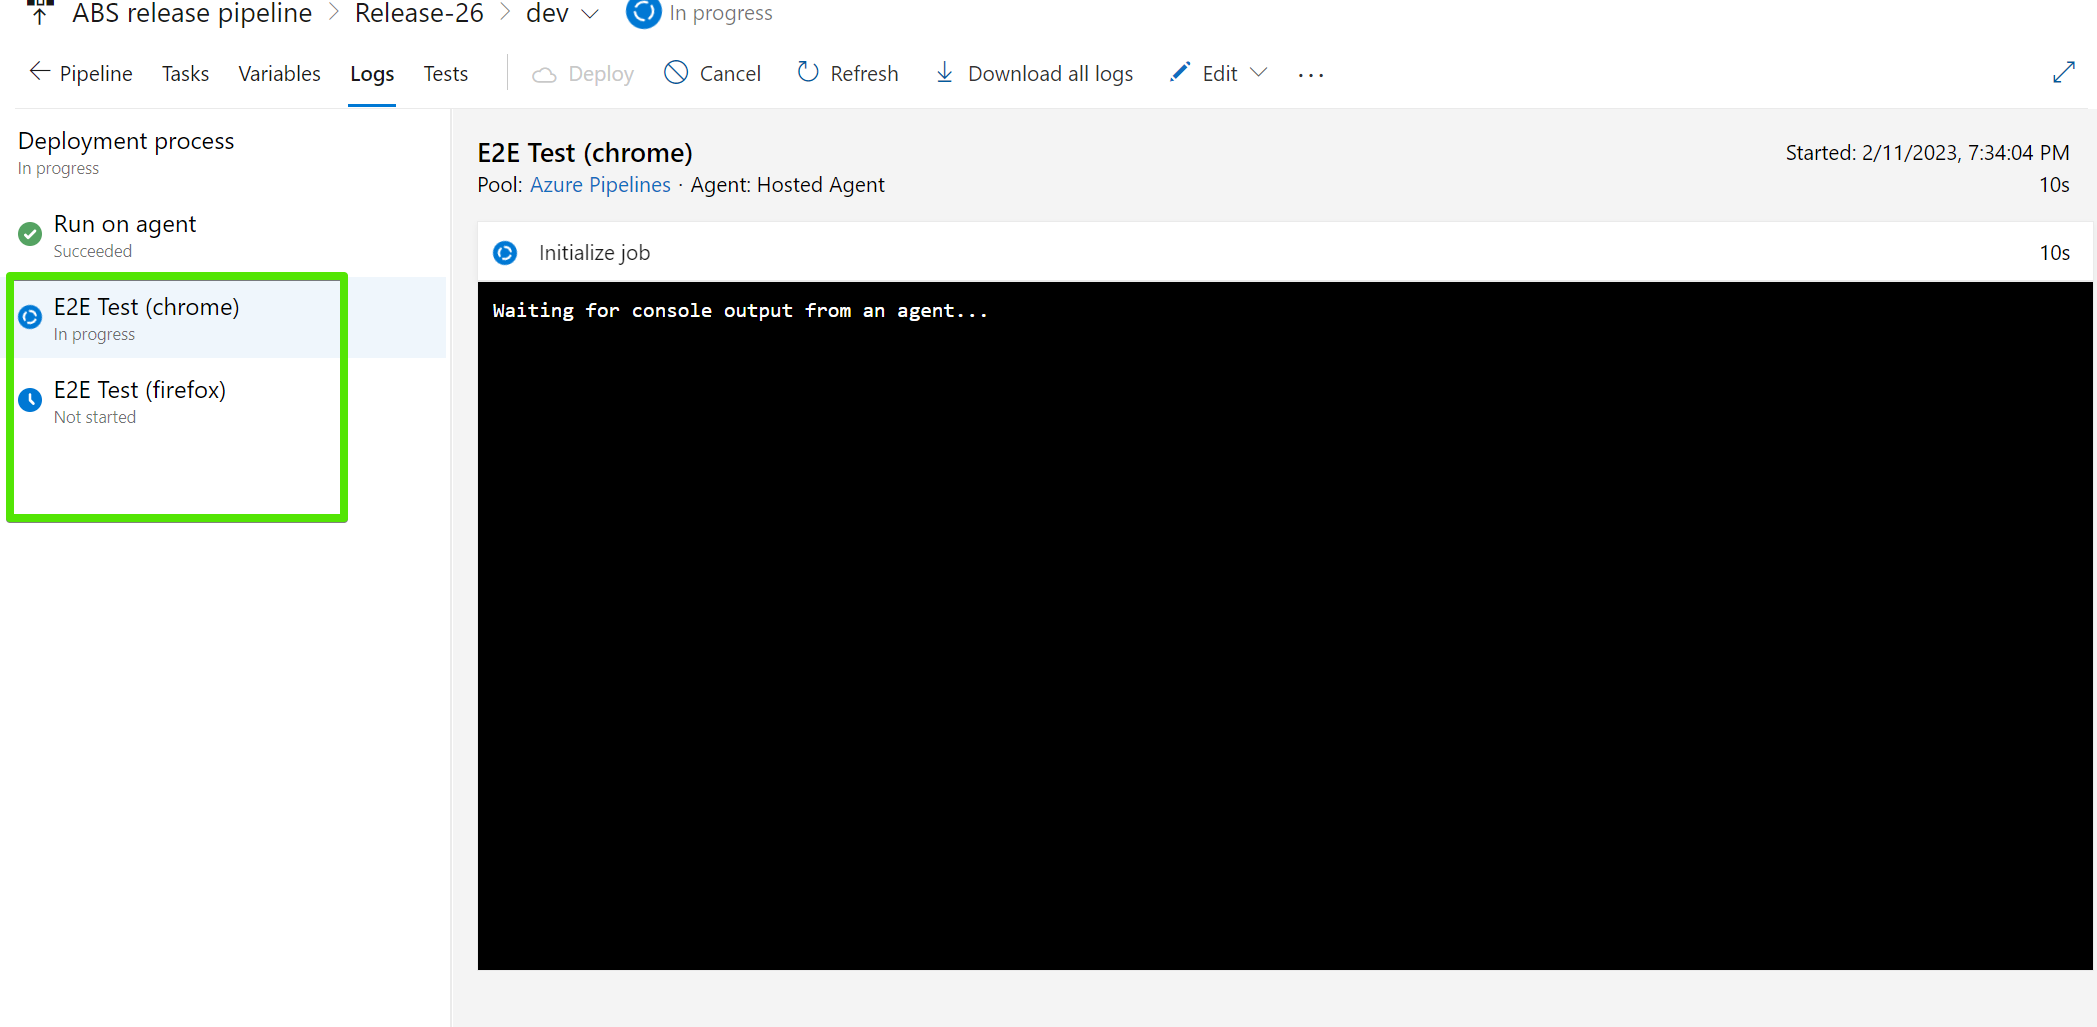
Task: Open the dev stage dropdown chevron
Action: 590,14
